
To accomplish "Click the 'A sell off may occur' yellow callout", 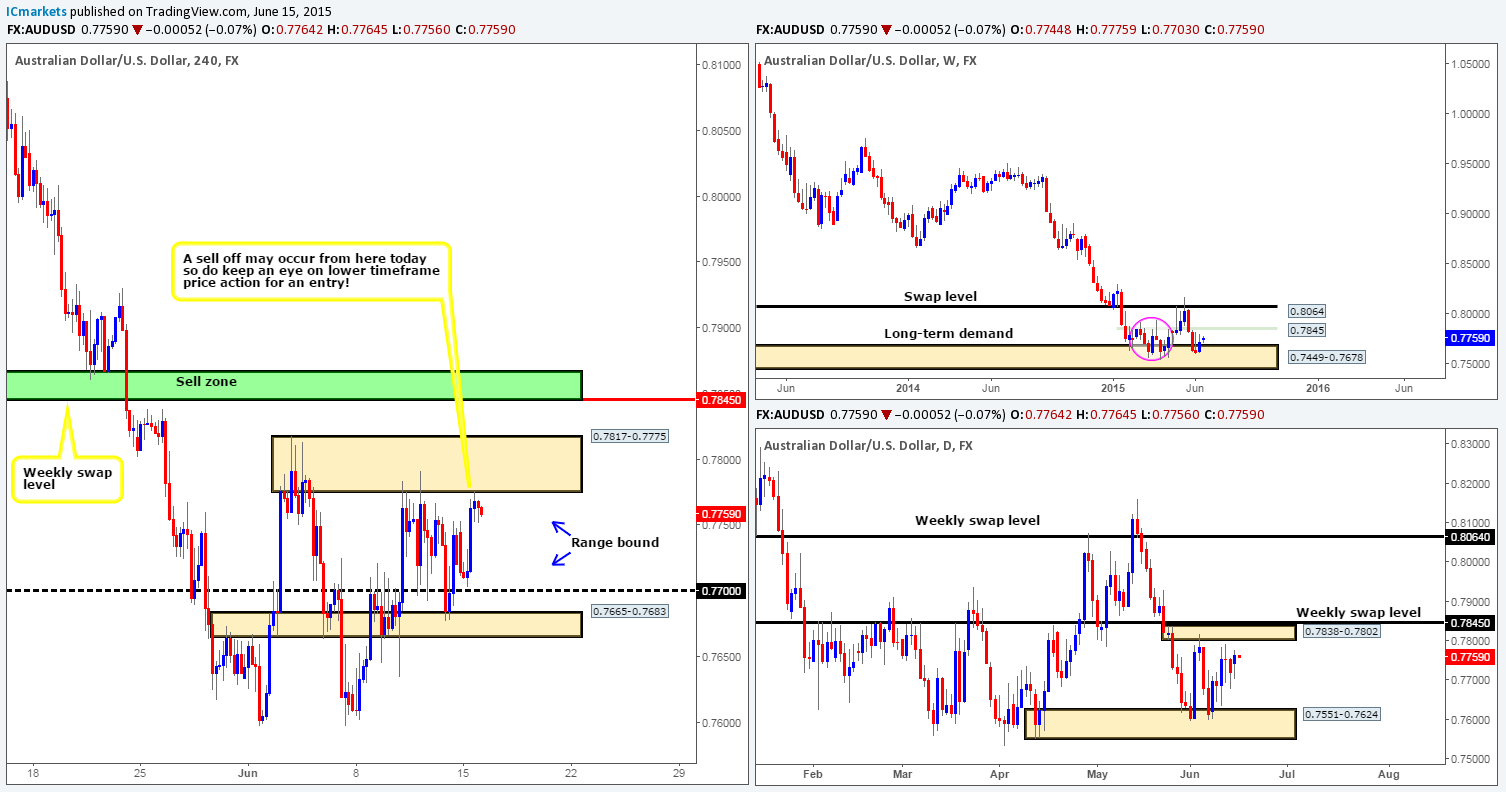I will 312,270.
